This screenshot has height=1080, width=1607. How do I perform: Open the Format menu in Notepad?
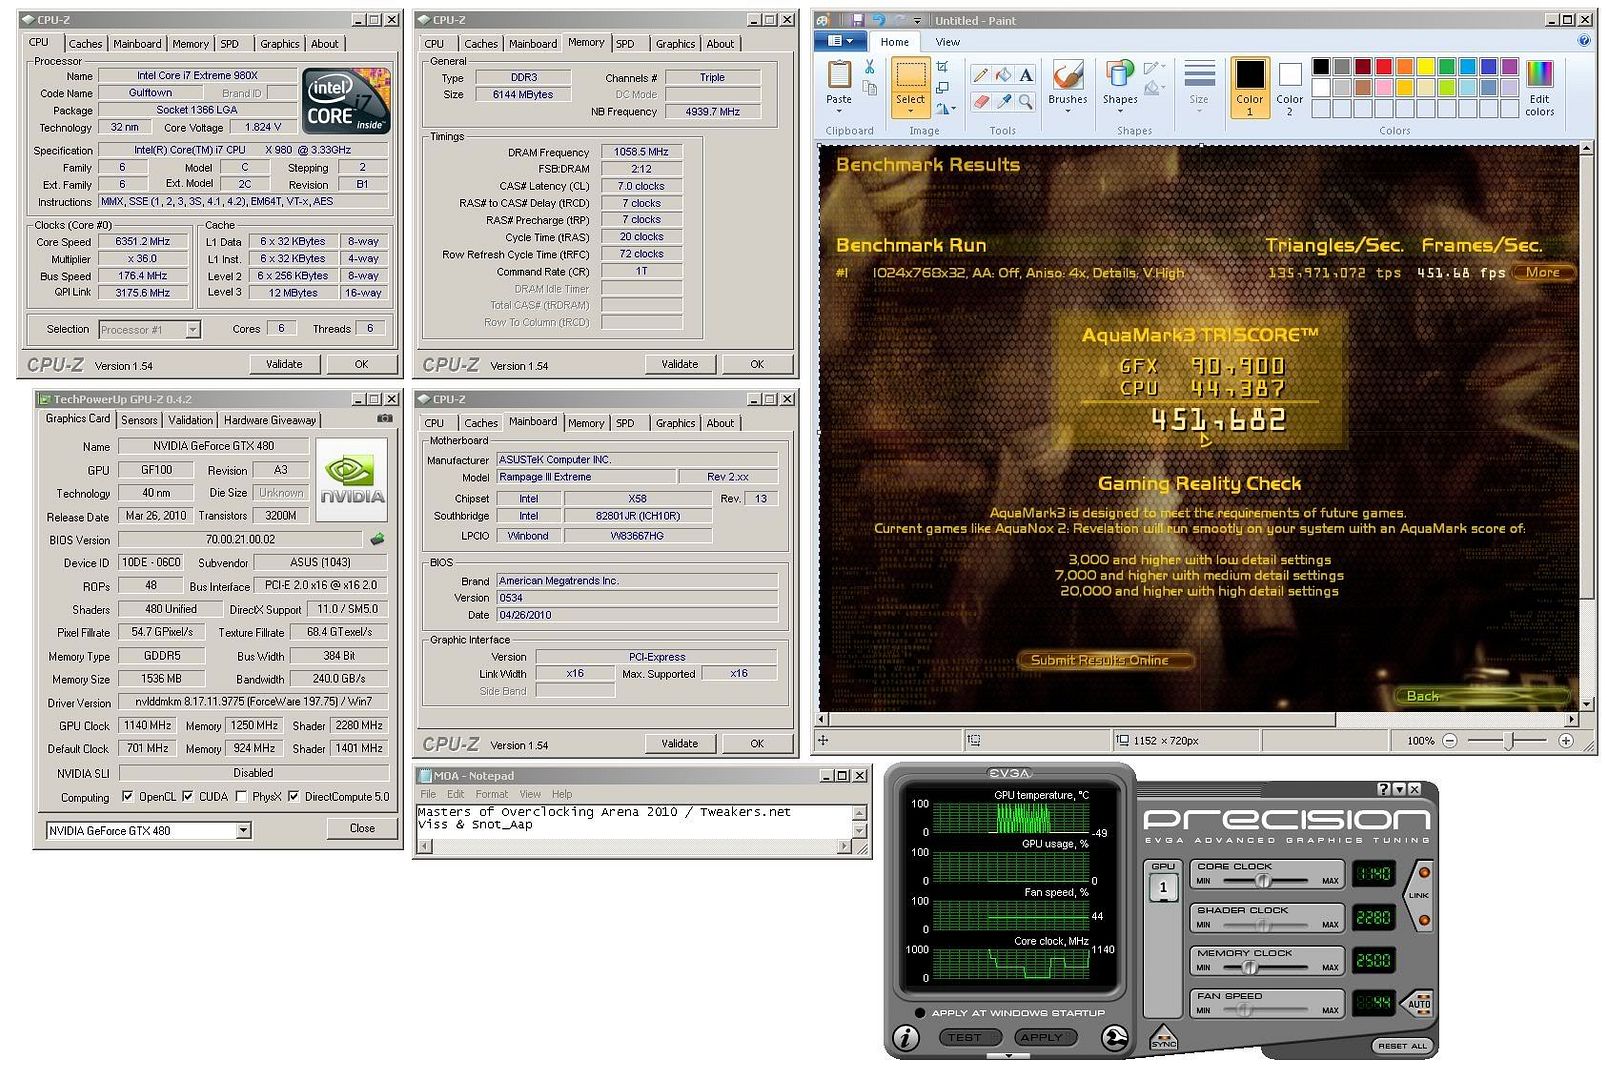tap(491, 794)
